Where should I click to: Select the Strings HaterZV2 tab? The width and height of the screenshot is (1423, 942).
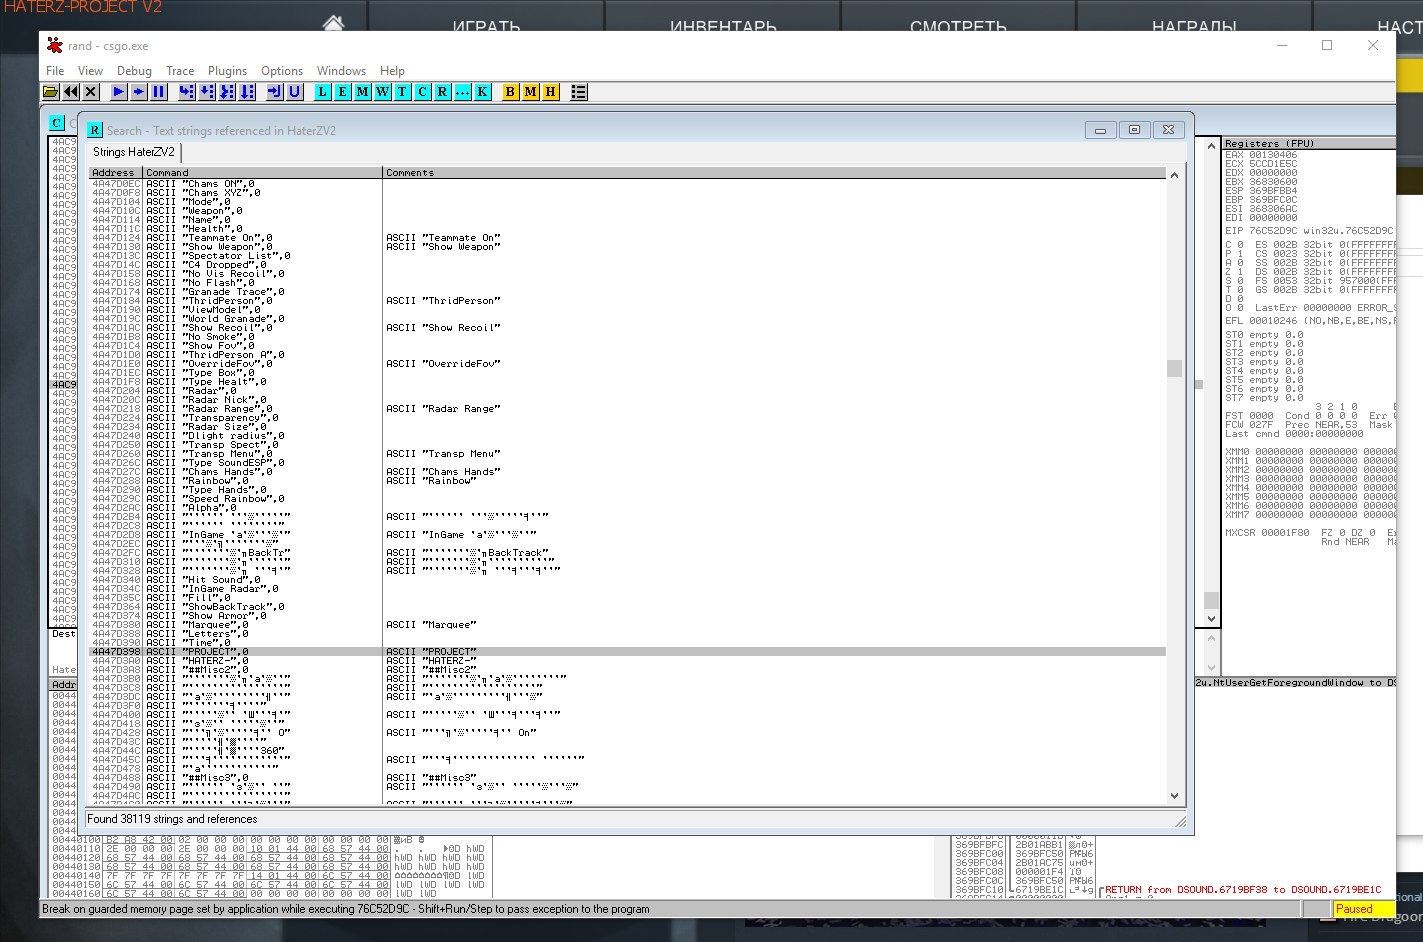[134, 152]
